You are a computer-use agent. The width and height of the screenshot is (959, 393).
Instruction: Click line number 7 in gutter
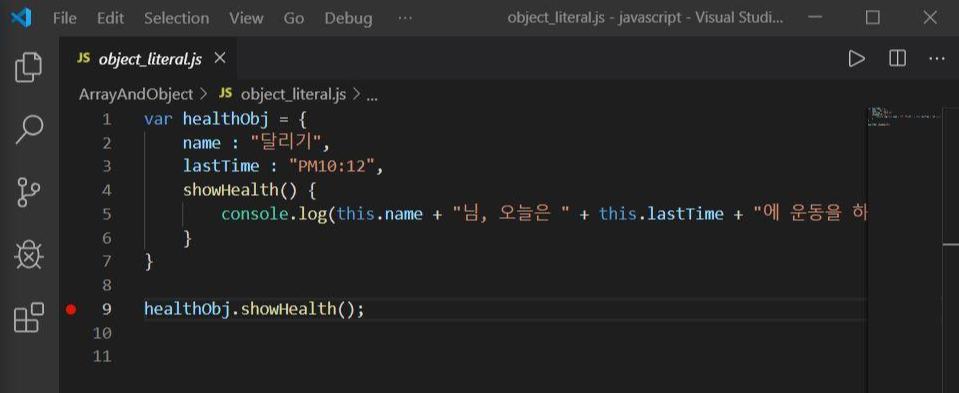pyautogui.click(x=107, y=262)
